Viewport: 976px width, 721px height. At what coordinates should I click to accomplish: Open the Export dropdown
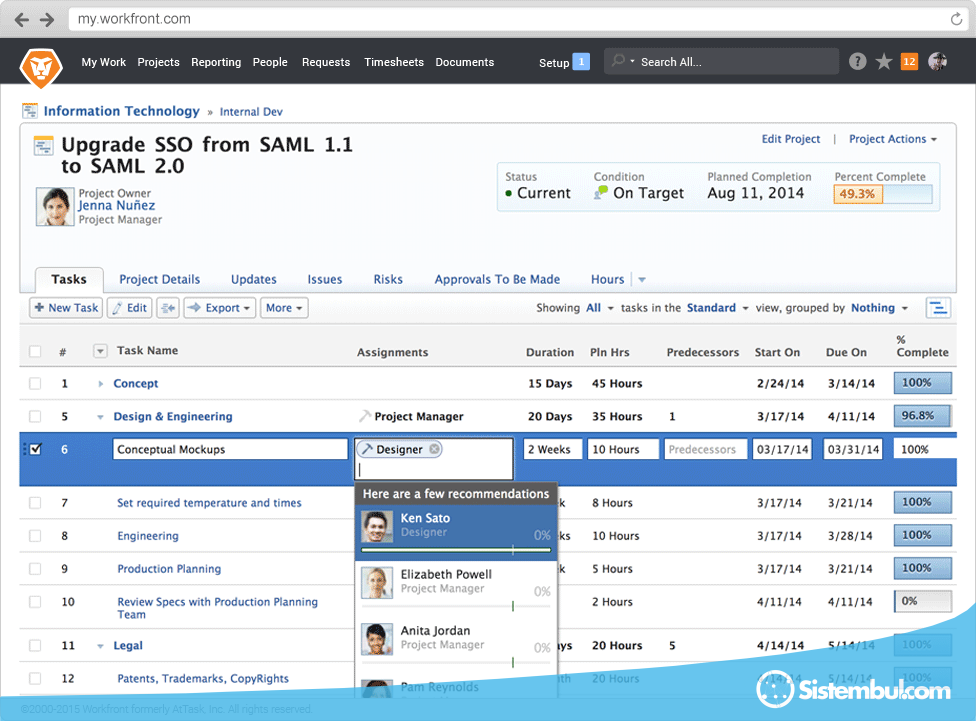(220, 308)
